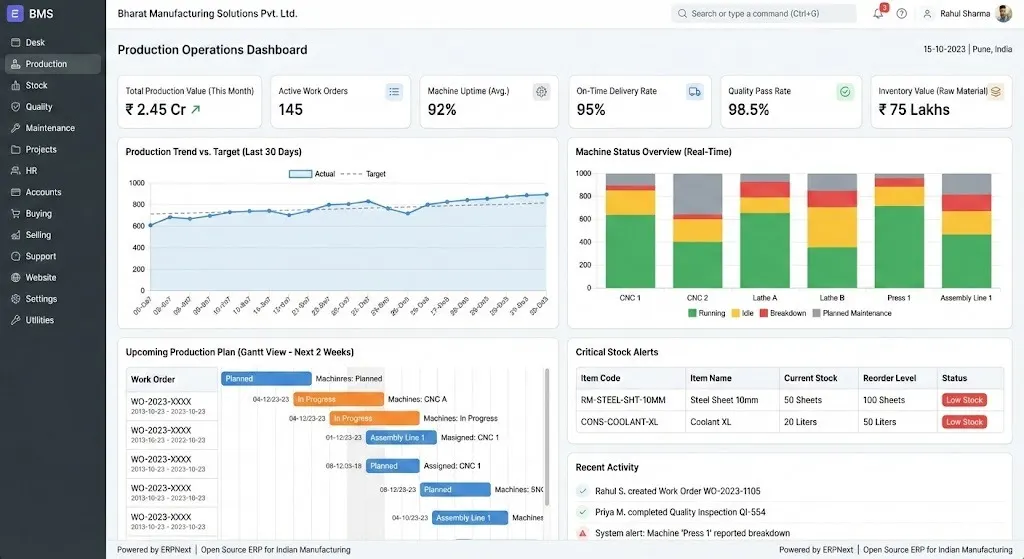Click the search or type a command field
Viewport: 1024px width, 559px height.
pyautogui.click(x=763, y=13)
